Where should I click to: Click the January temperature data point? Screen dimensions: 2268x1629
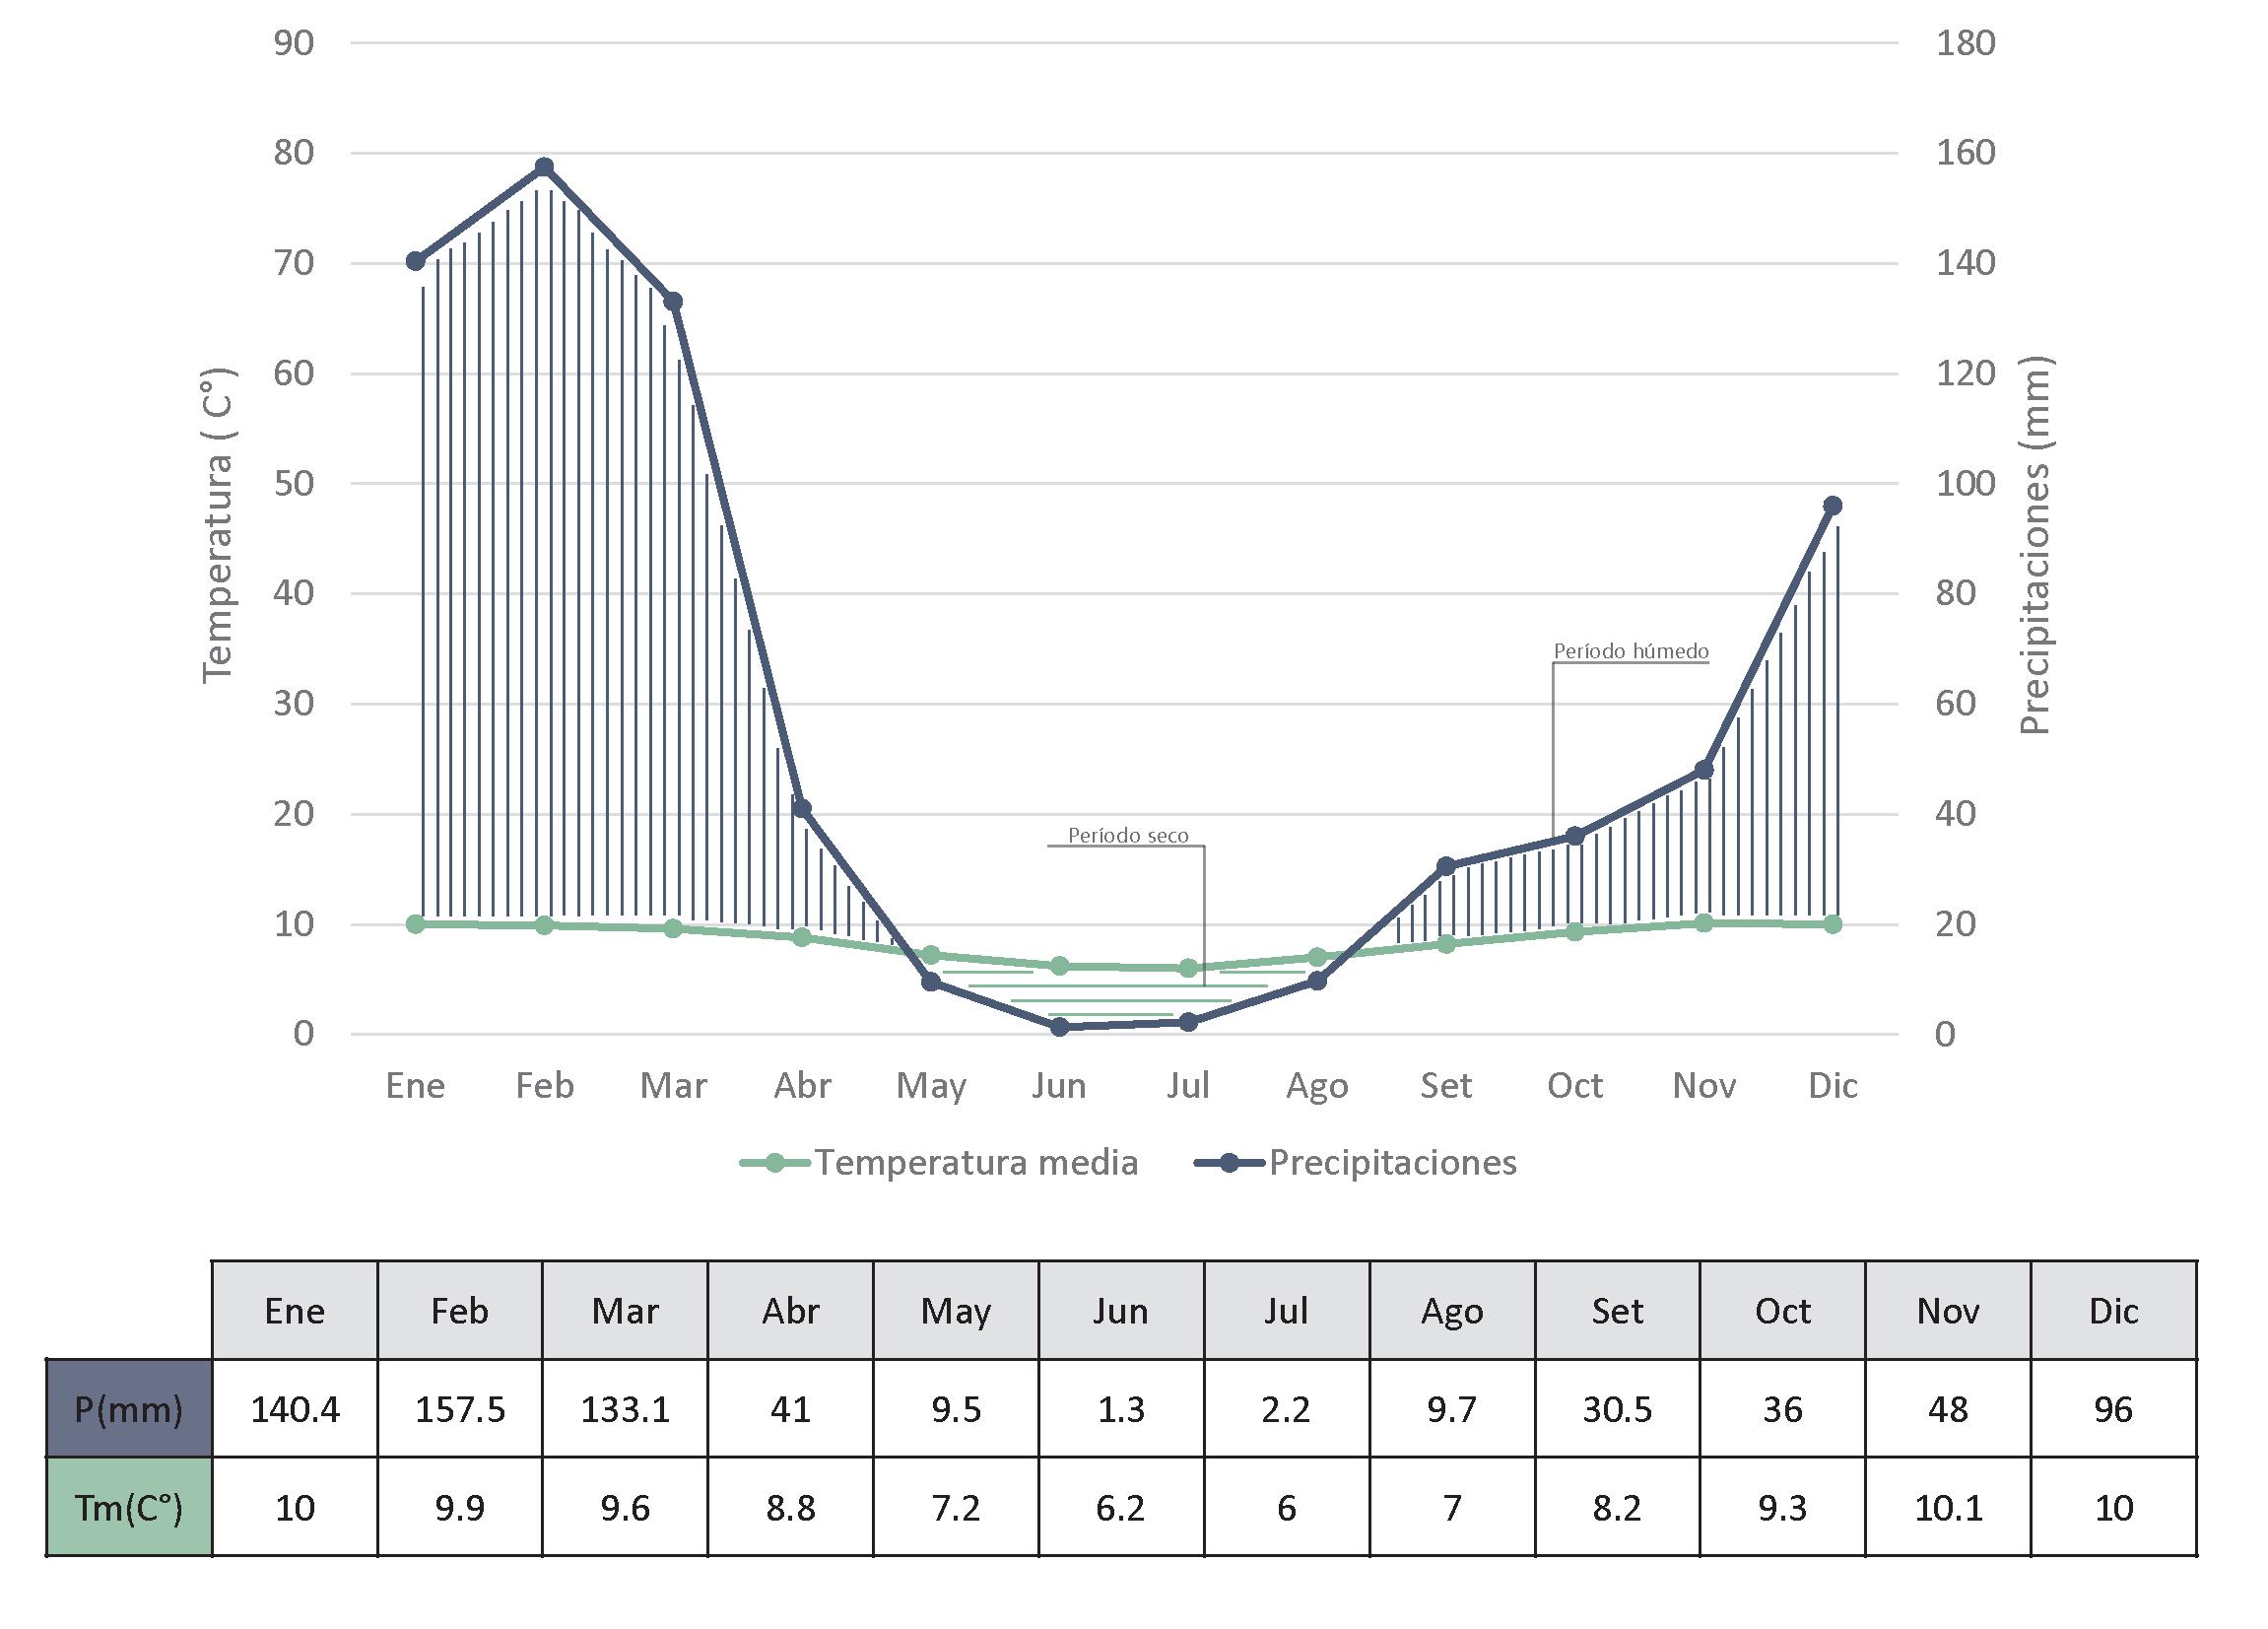416,924
